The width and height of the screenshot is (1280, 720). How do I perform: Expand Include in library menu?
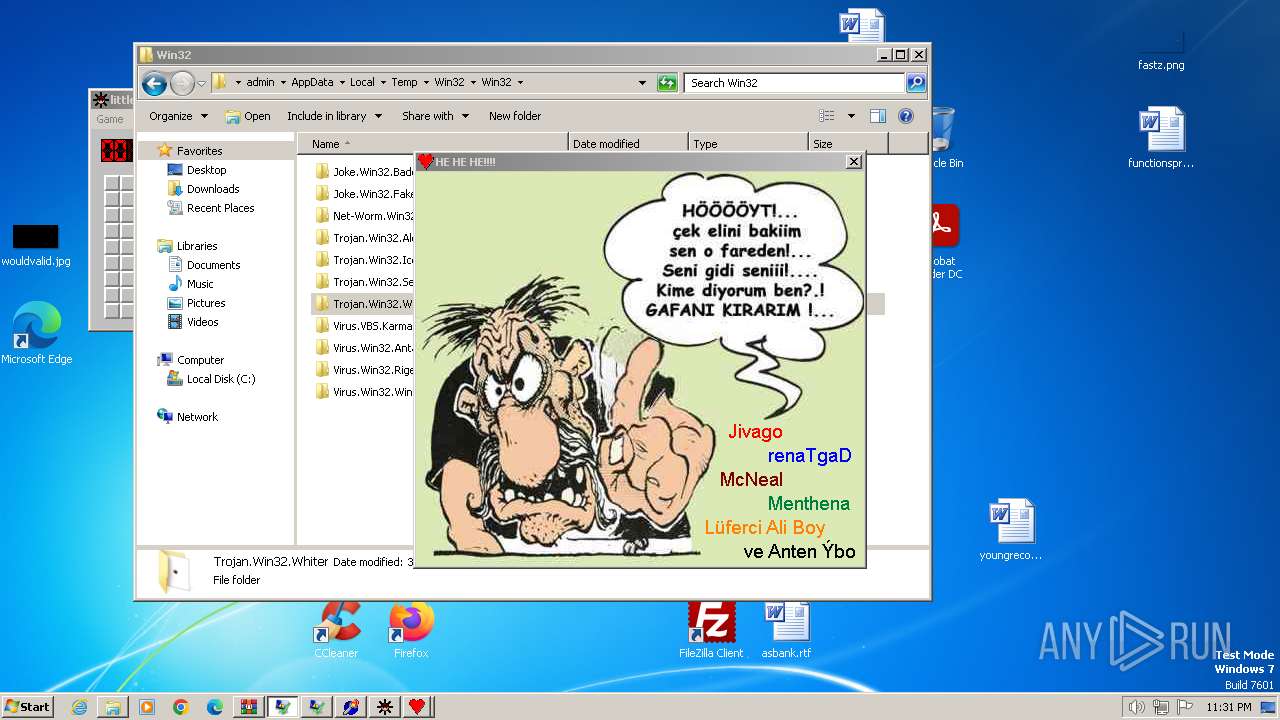(x=334, y=116)
